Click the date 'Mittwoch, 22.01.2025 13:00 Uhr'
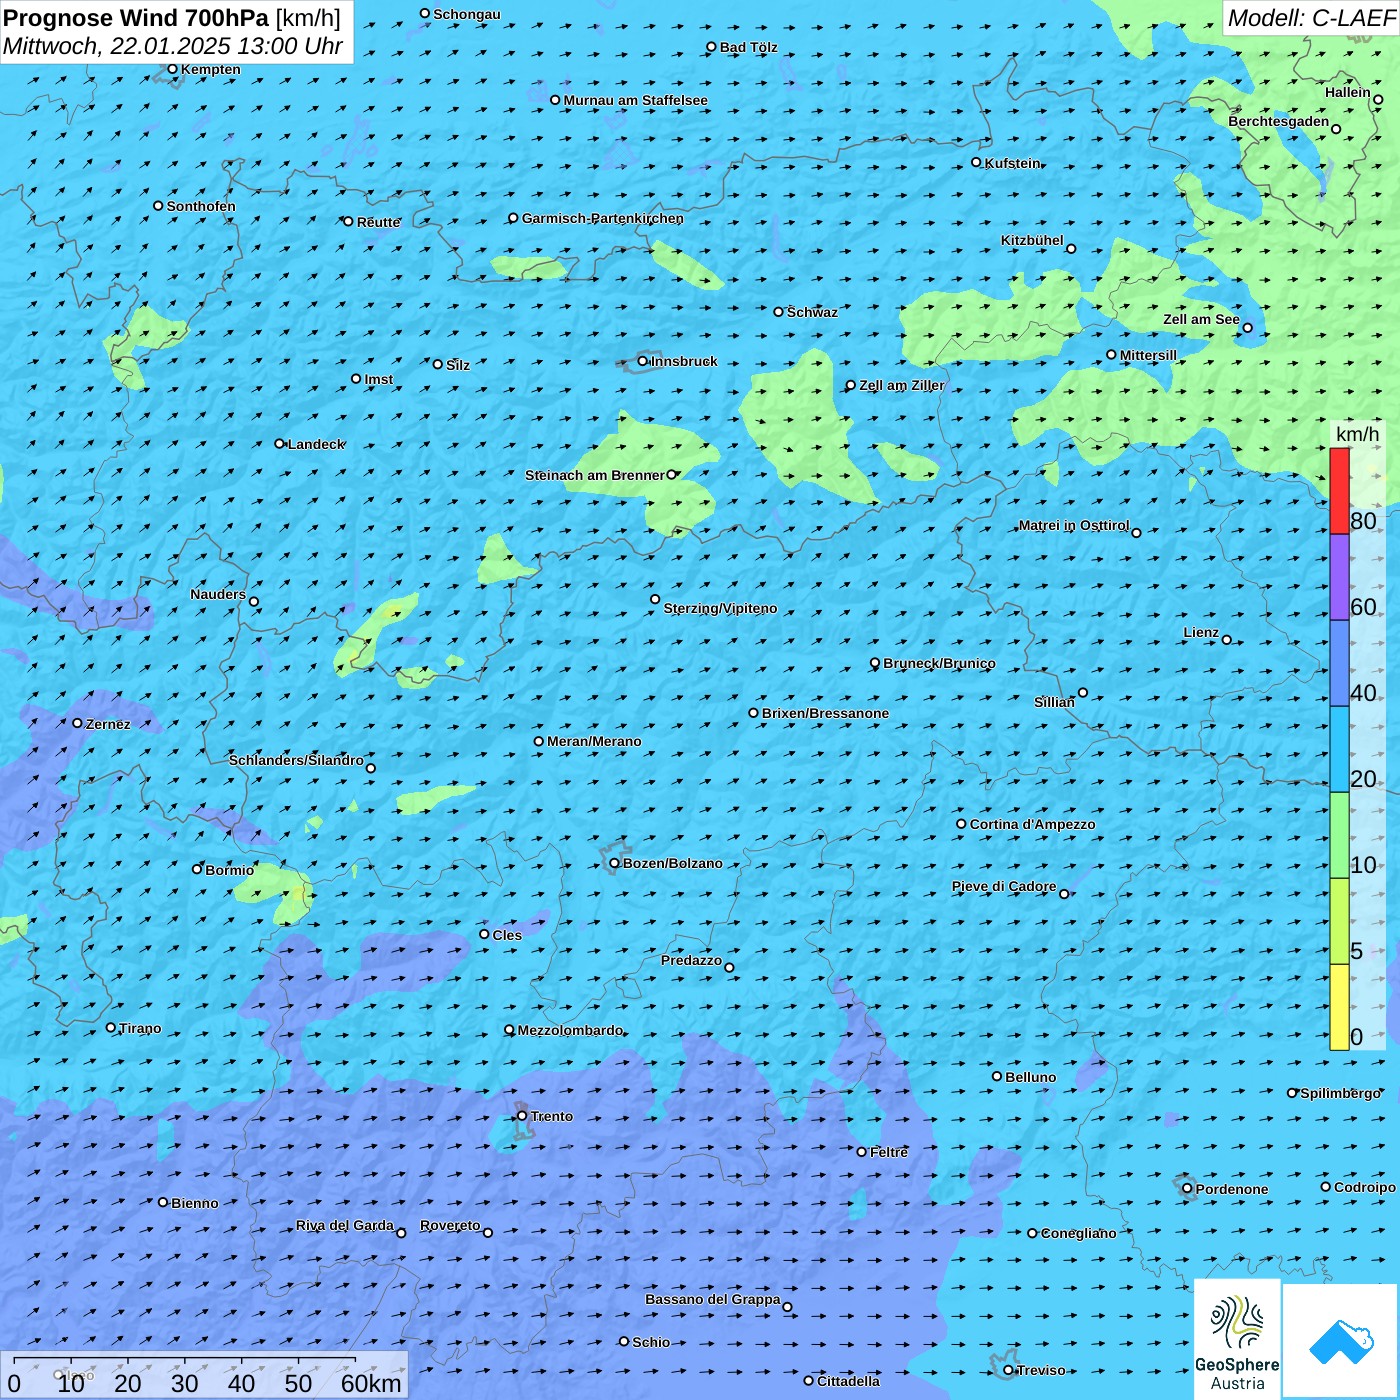The width and height of the screenshot is (1400, 1400). click(x=173, y=46)
